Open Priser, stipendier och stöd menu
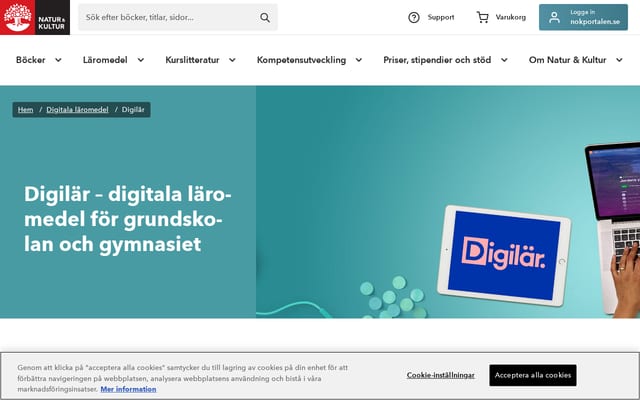 pos(437,60)
